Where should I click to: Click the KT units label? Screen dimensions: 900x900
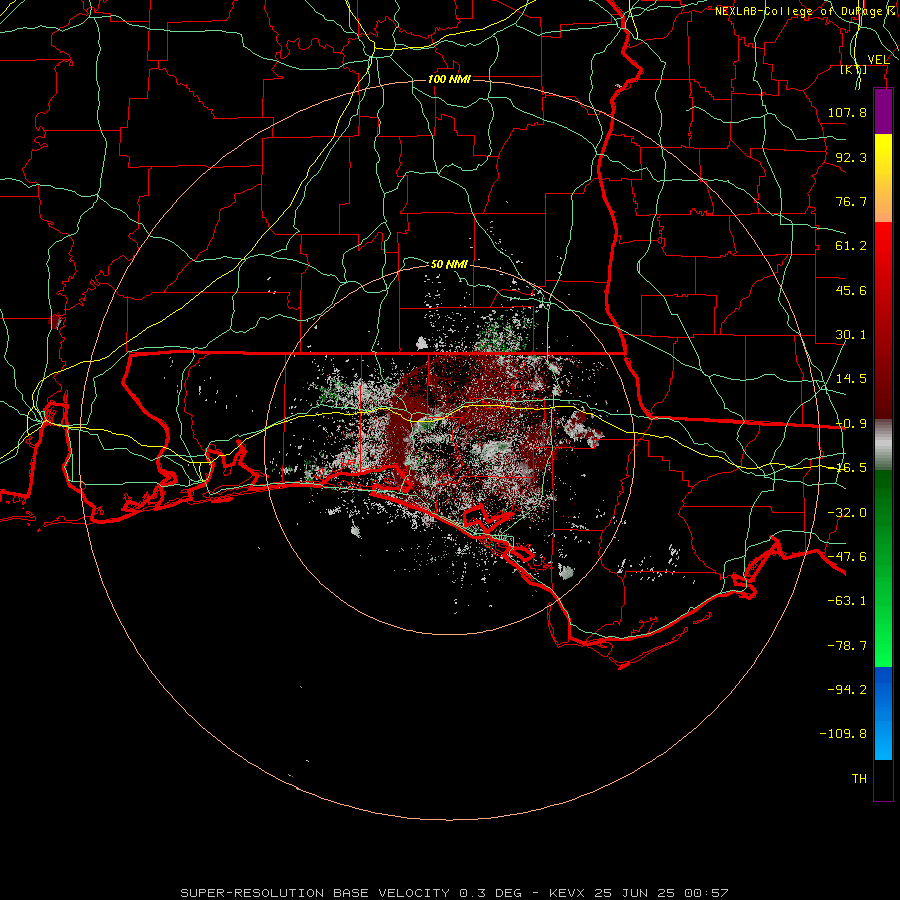pos(854,69)
